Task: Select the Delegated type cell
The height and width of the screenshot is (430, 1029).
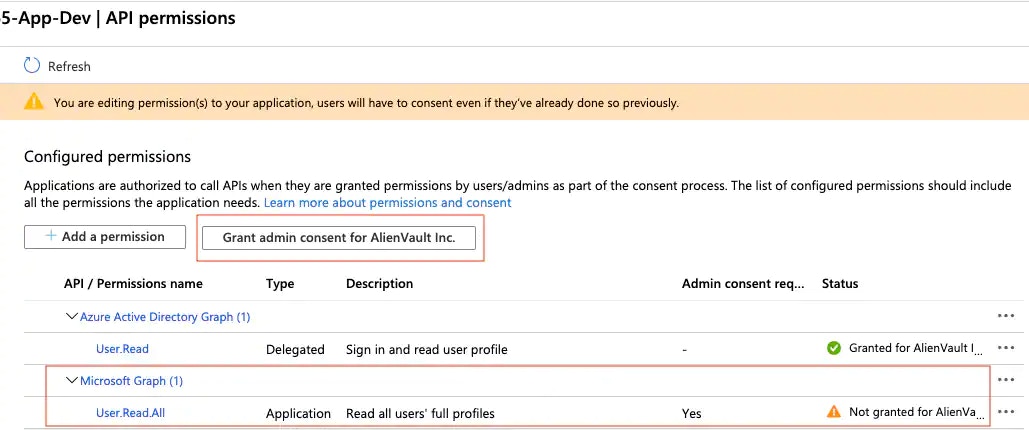Action: pyautogui.click(x=295, y=349)
